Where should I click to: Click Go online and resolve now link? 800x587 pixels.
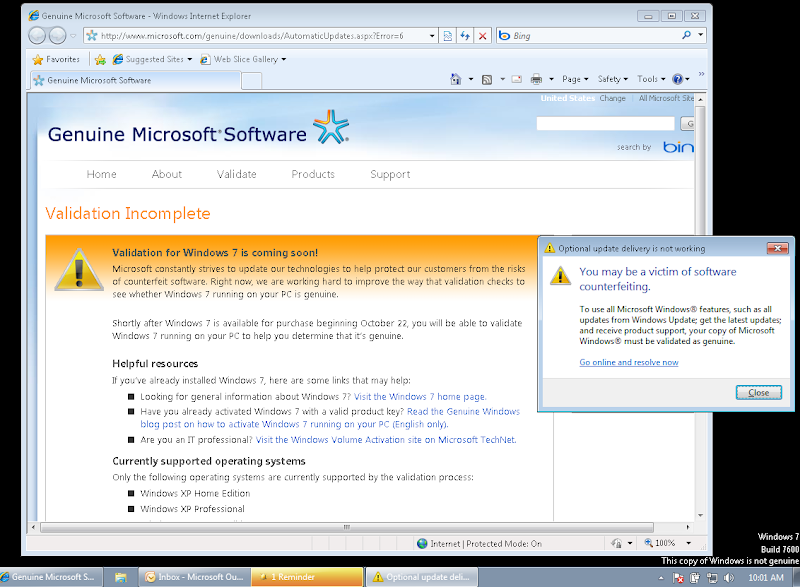click(629, 362)
